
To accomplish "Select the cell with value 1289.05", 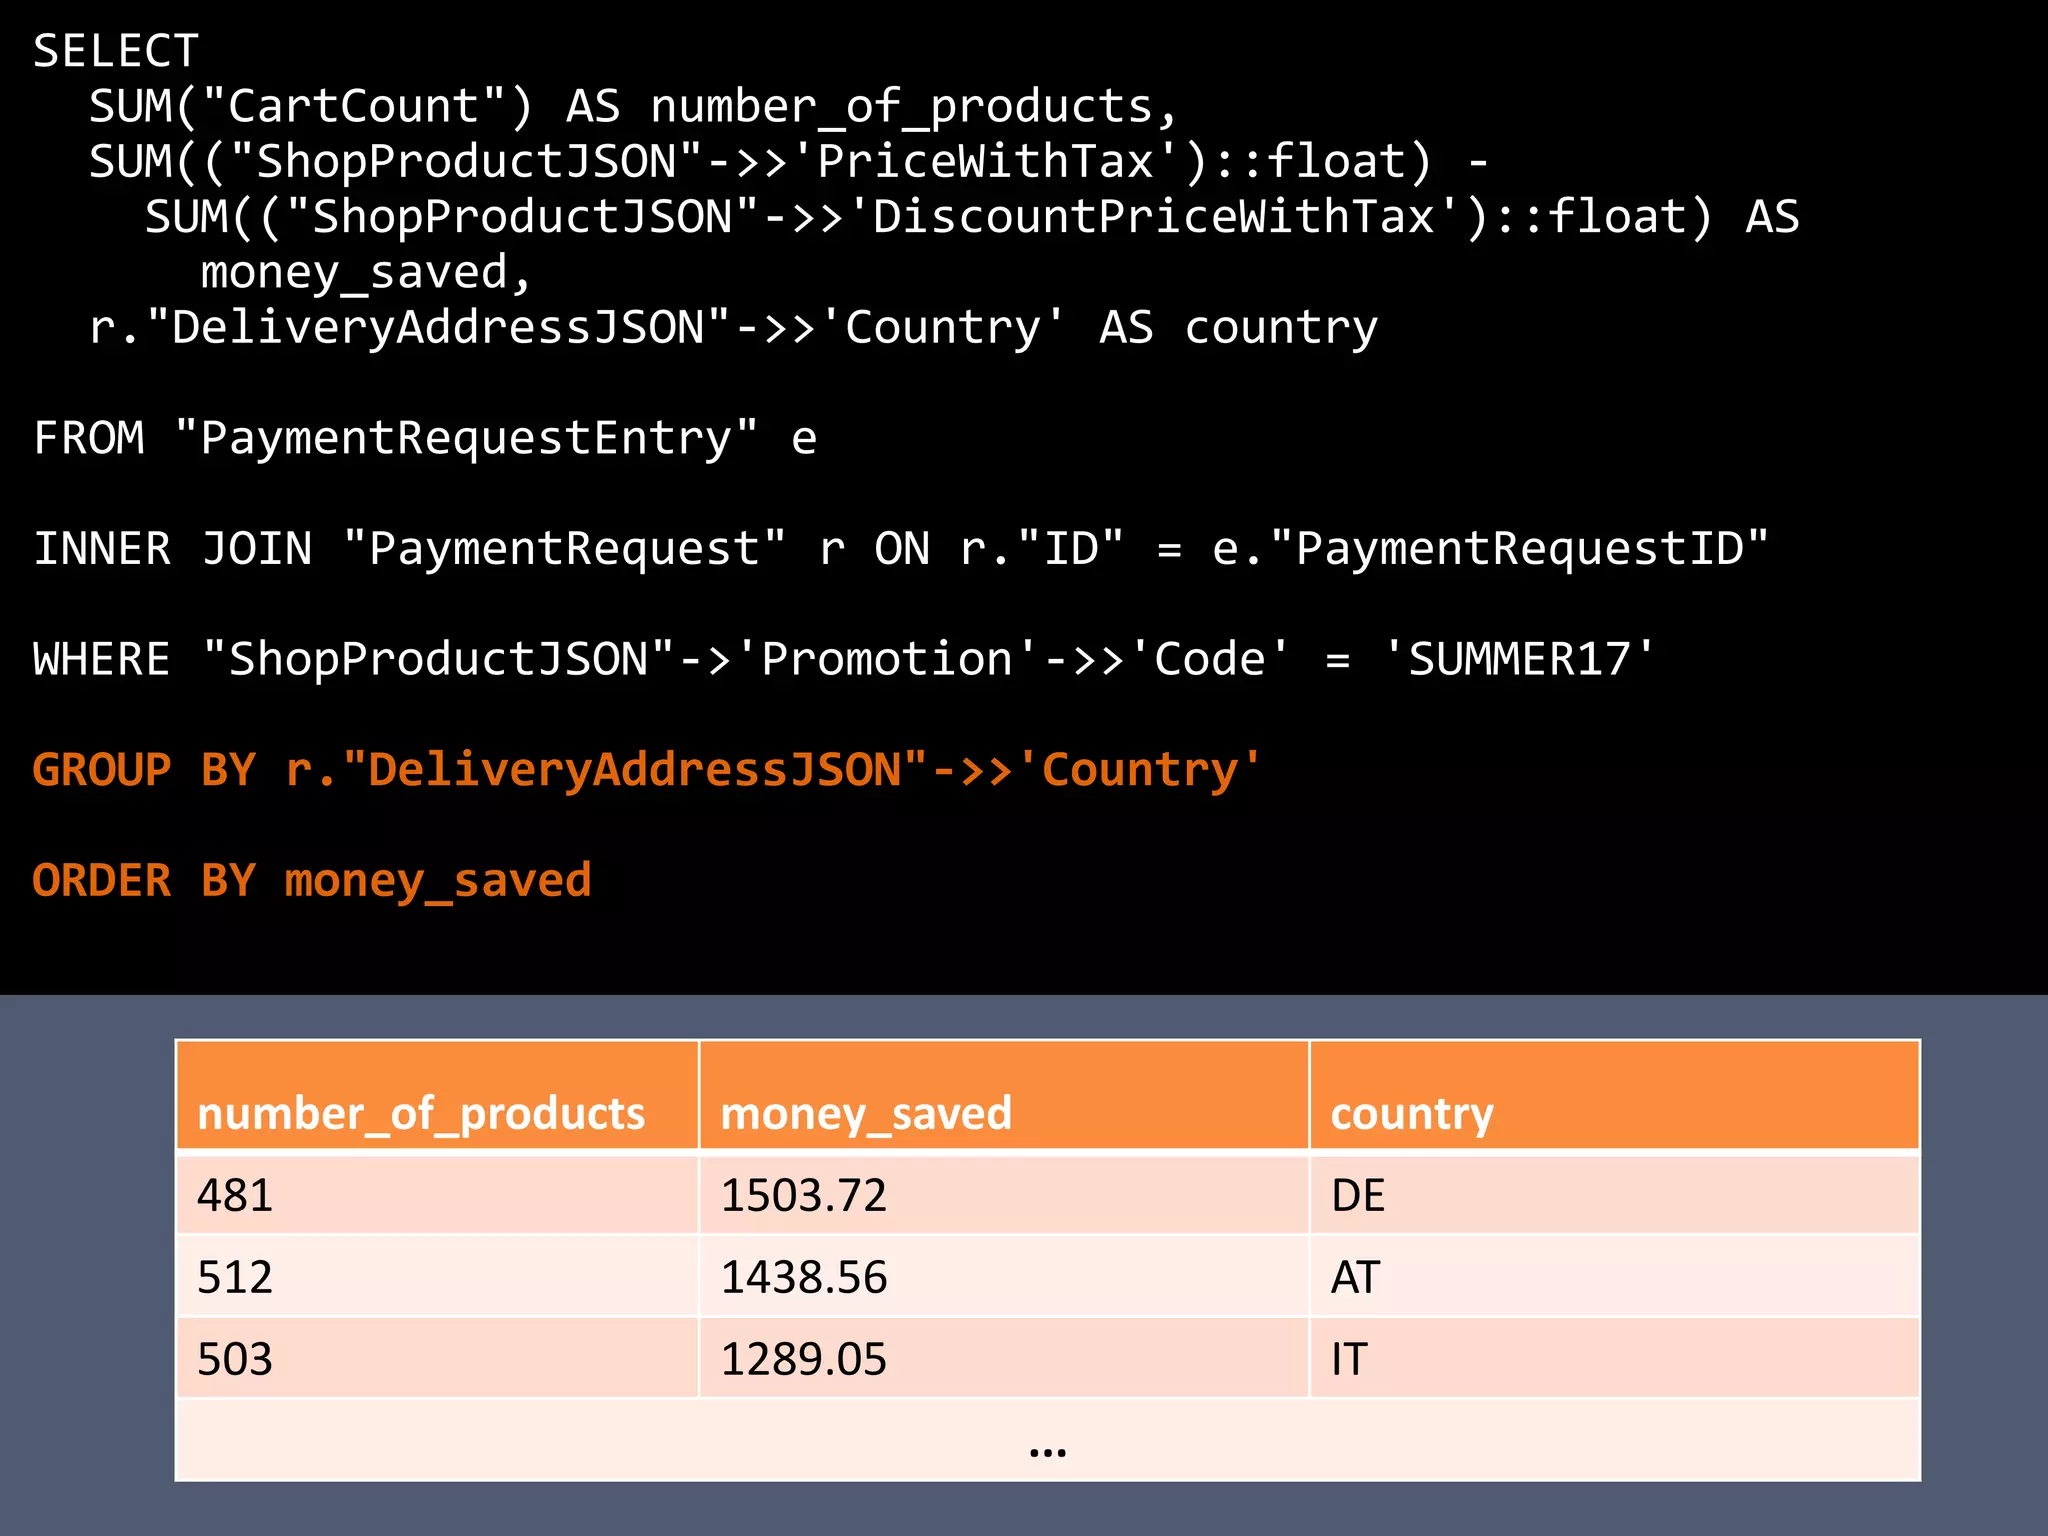I will click(x=1004, y=1358).
